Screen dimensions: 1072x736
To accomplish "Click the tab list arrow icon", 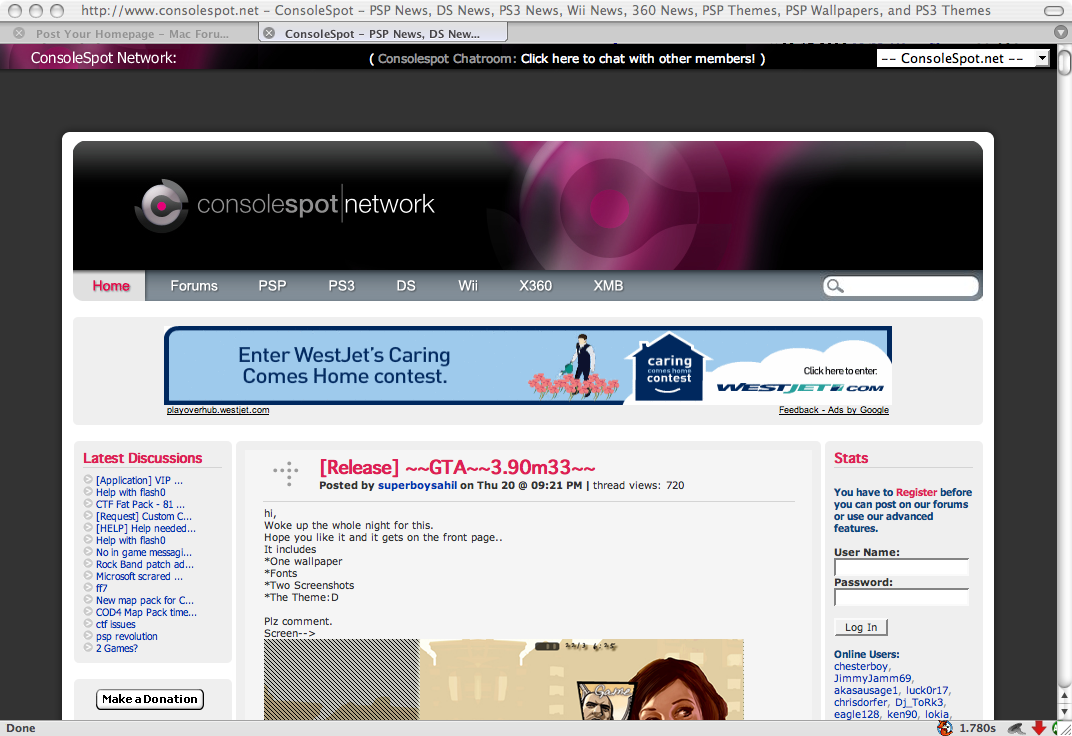I will [1060, 32].
